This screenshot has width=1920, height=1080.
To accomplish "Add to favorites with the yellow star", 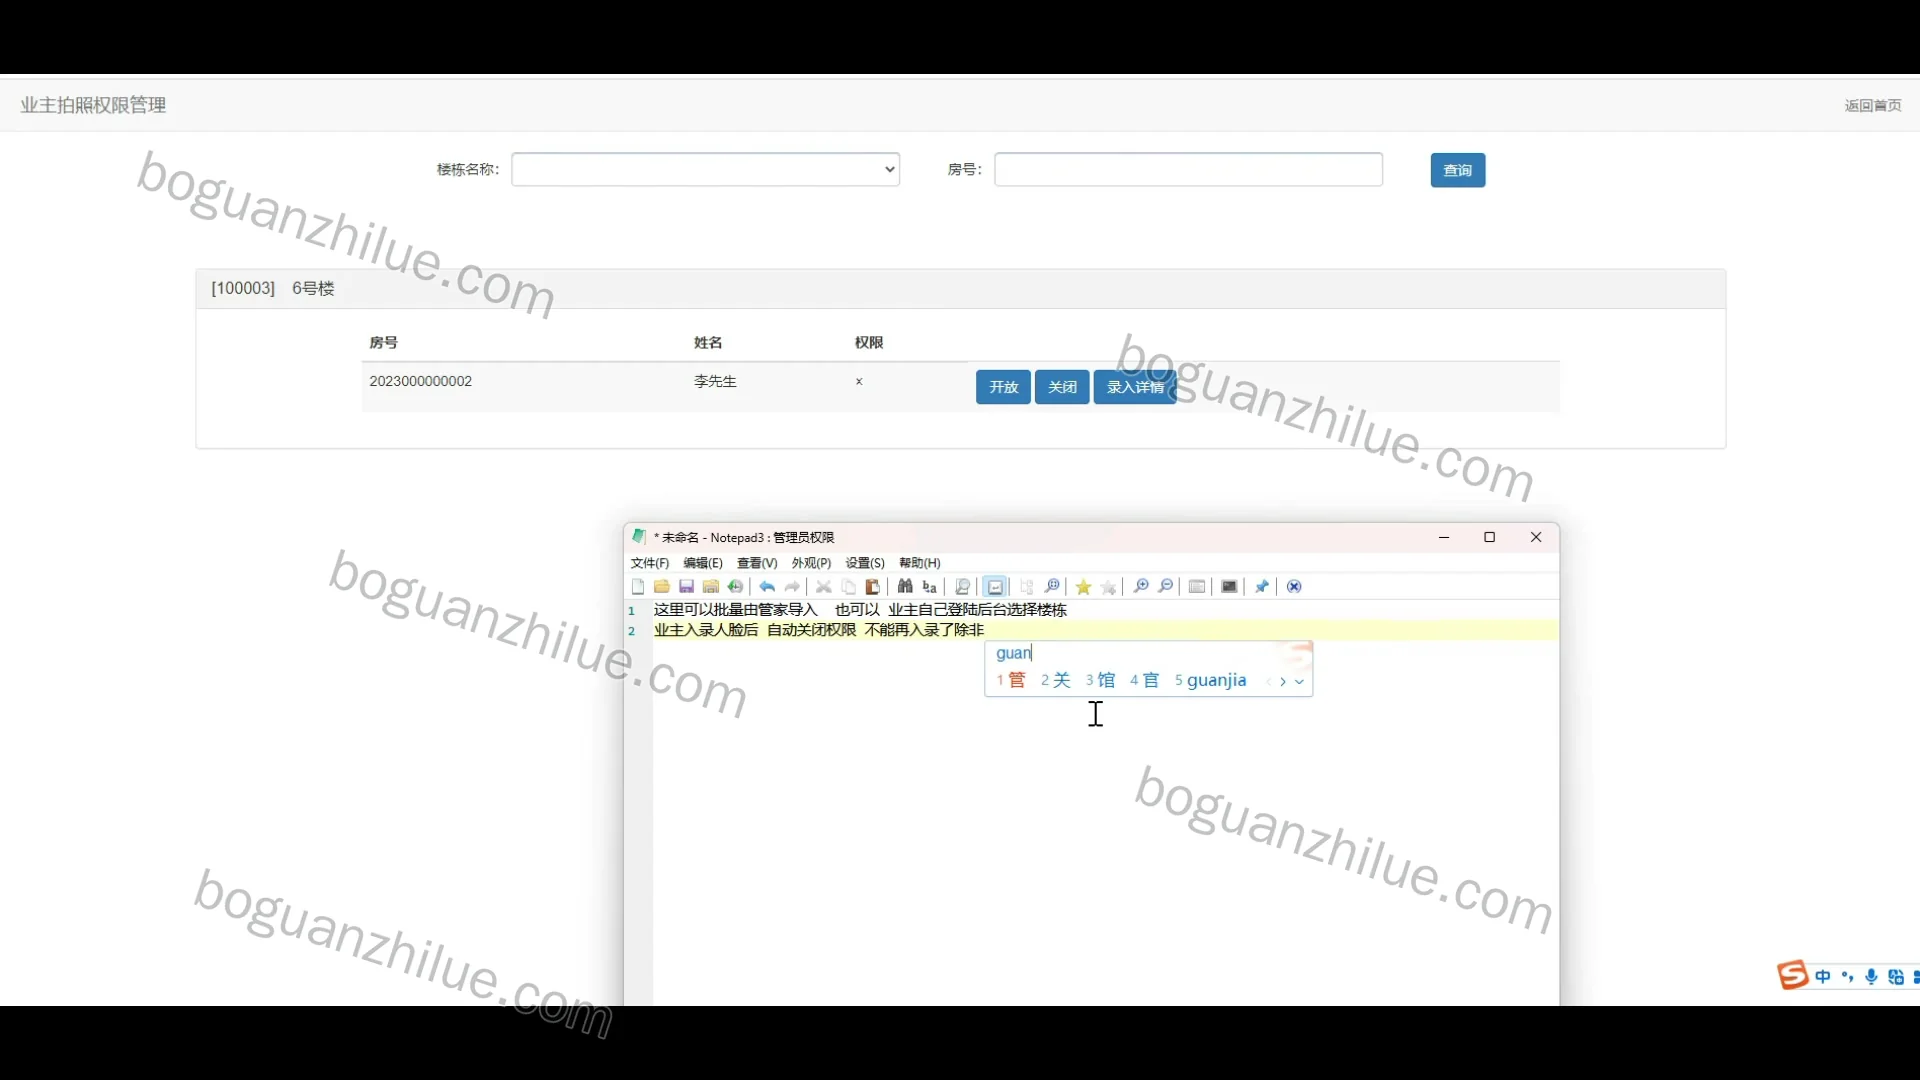I will coord(1083,587).
